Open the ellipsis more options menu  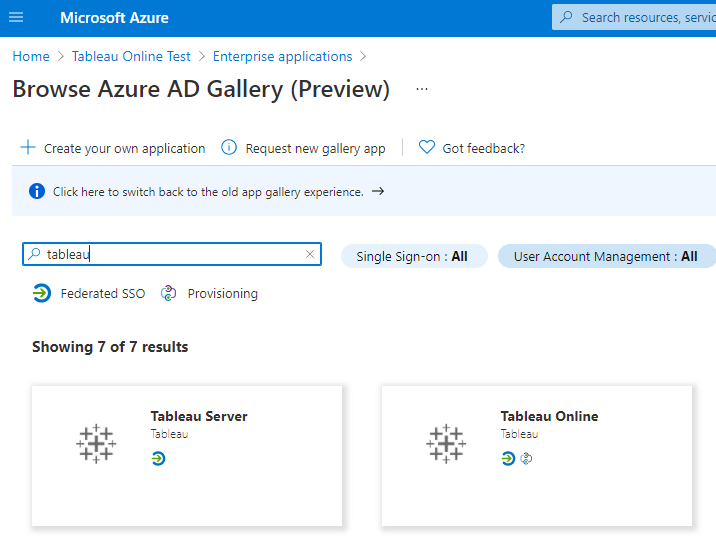422,89
